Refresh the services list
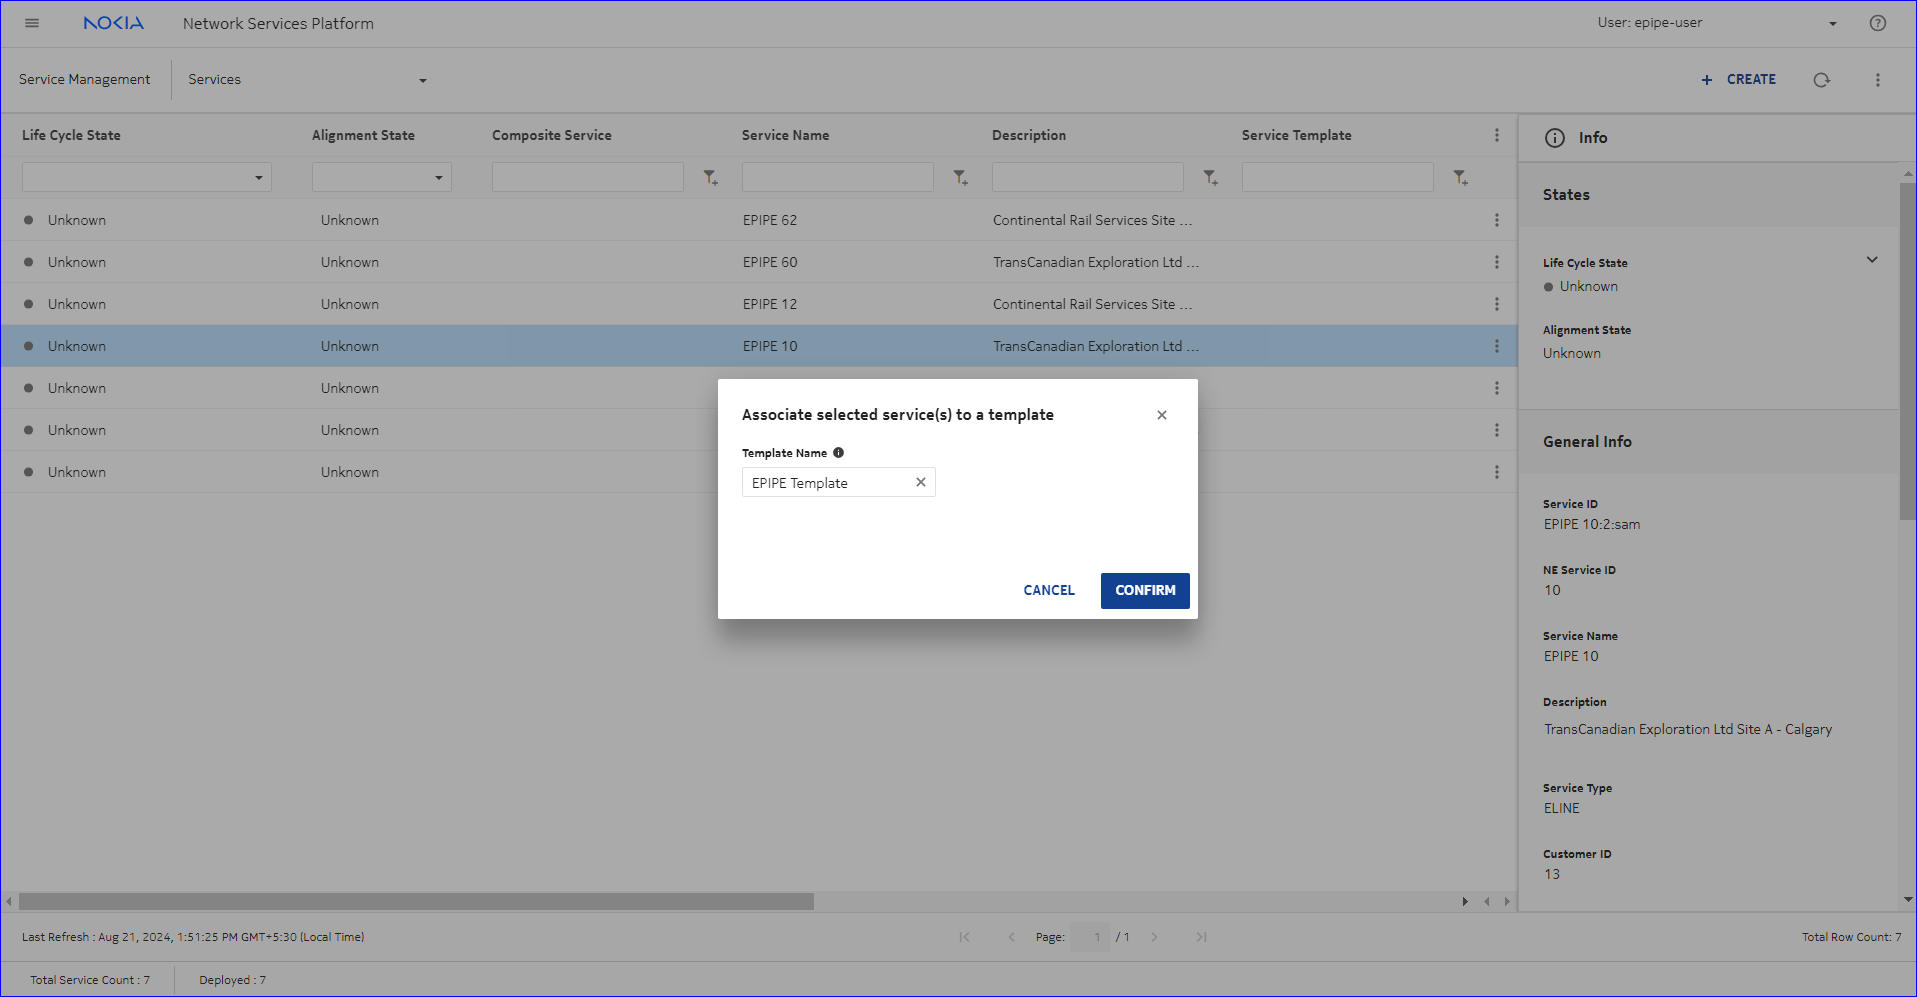 (1821, 80)
